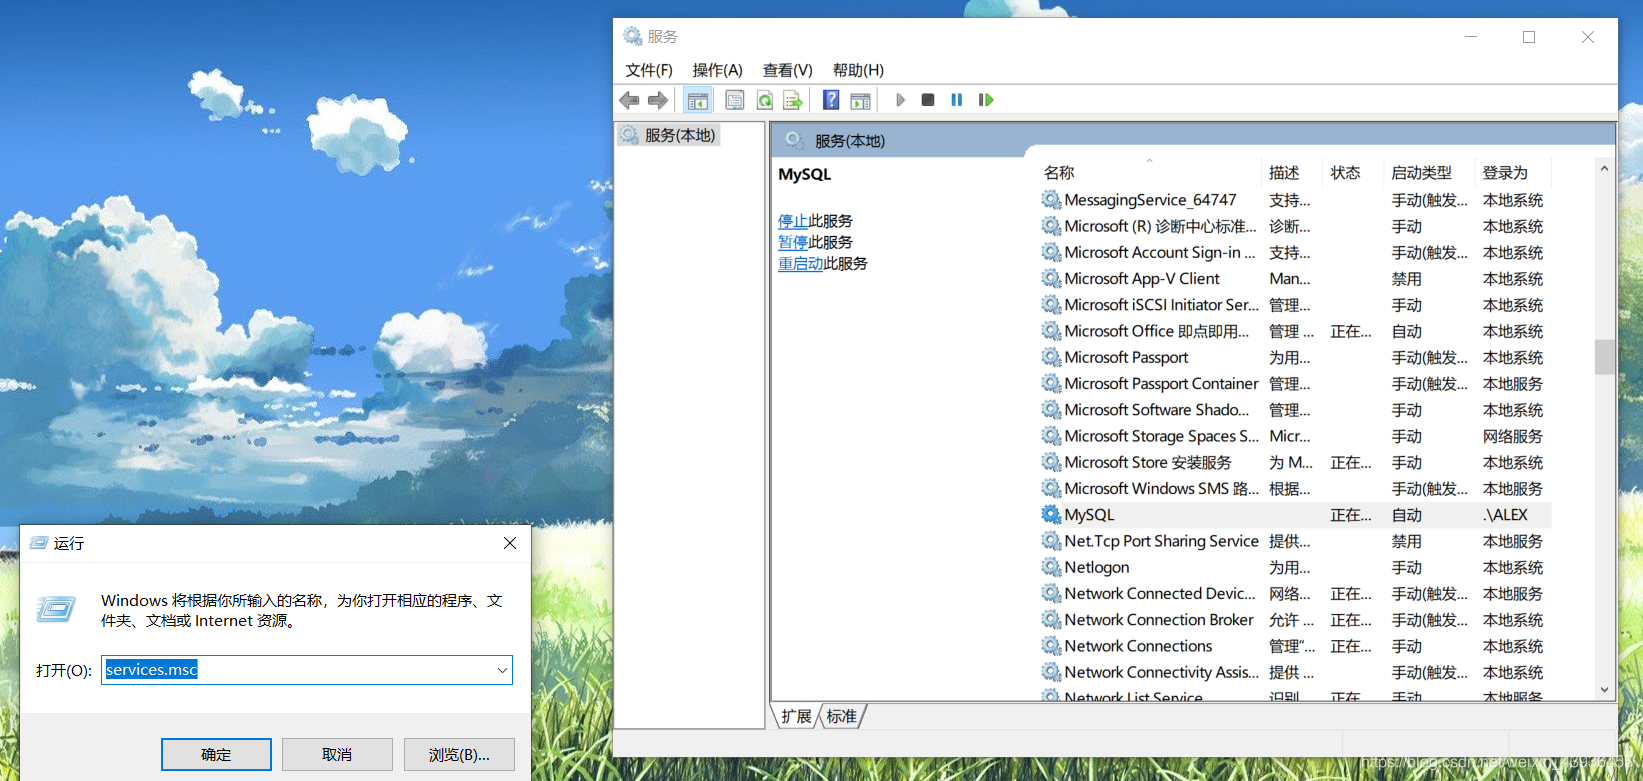The height and width of the screenshot is (781, 1643).
Task: Open the Help question-mark toolbar icon
Action: tap(831, 100)
